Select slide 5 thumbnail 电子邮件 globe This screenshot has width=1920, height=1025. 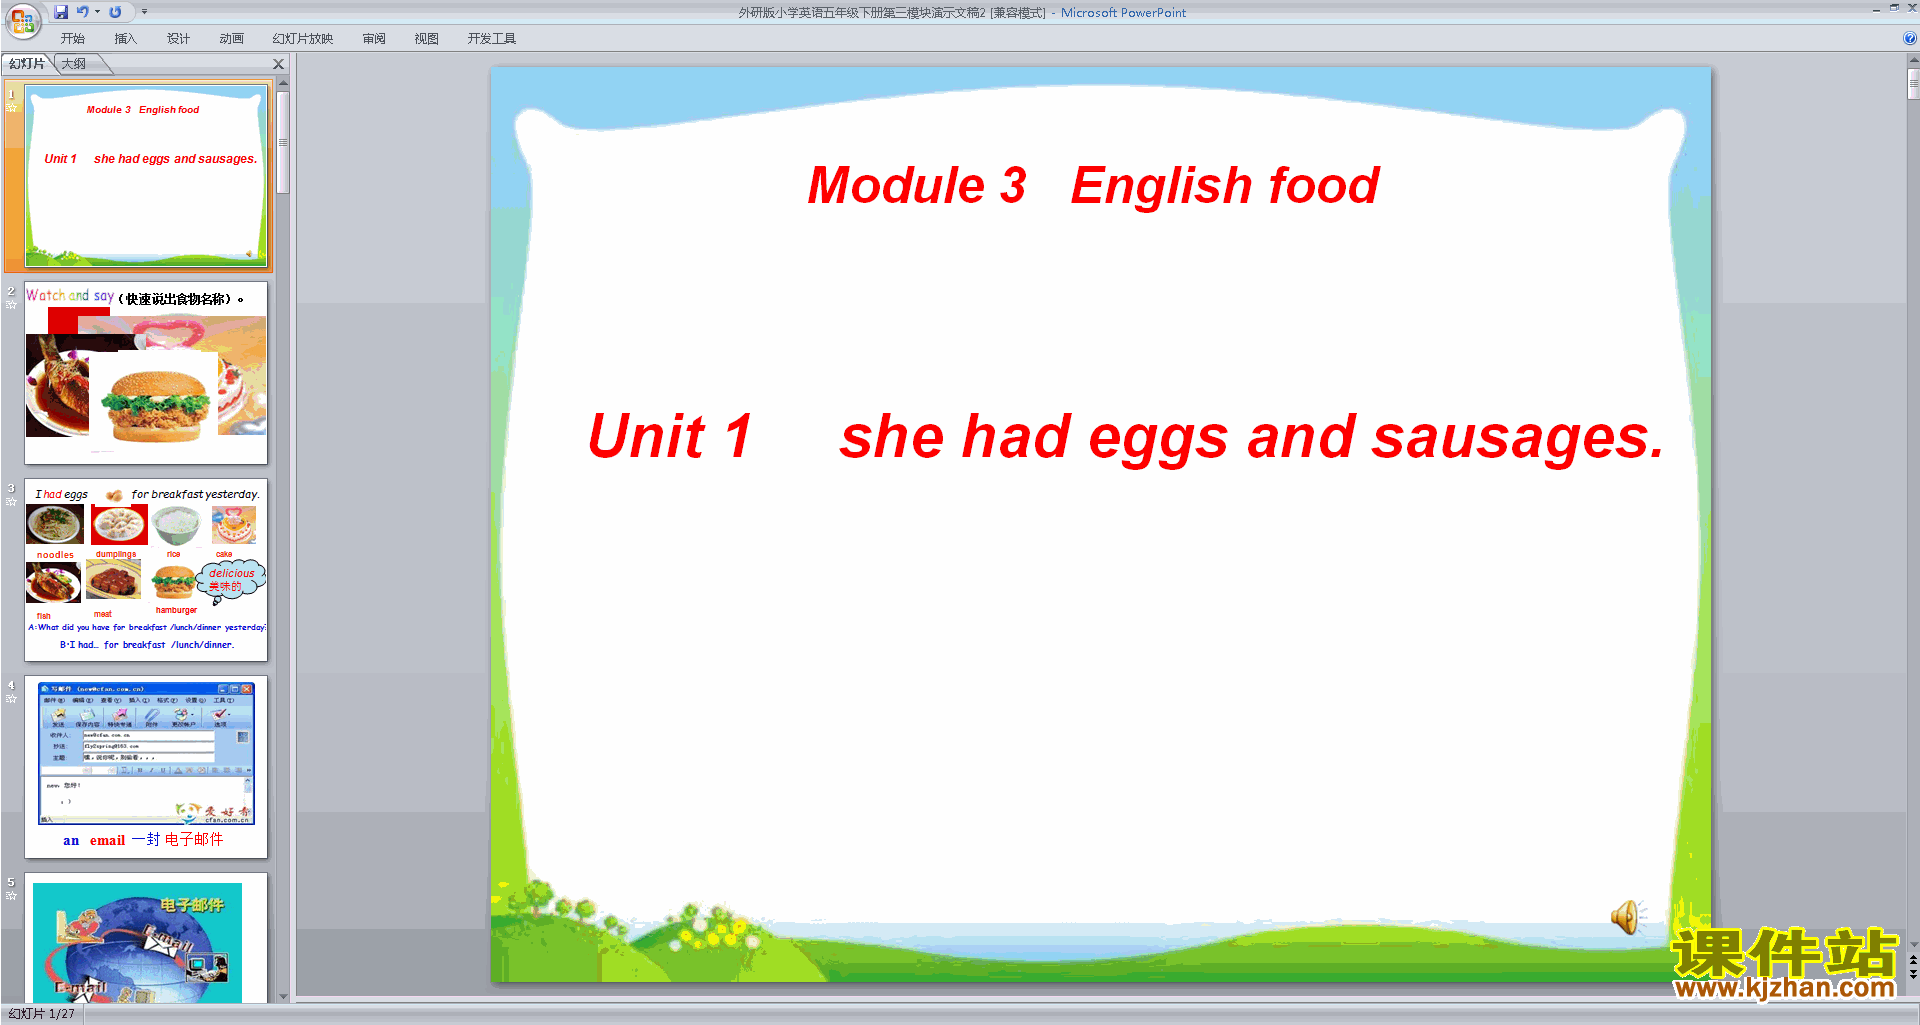tap(146, 938)
